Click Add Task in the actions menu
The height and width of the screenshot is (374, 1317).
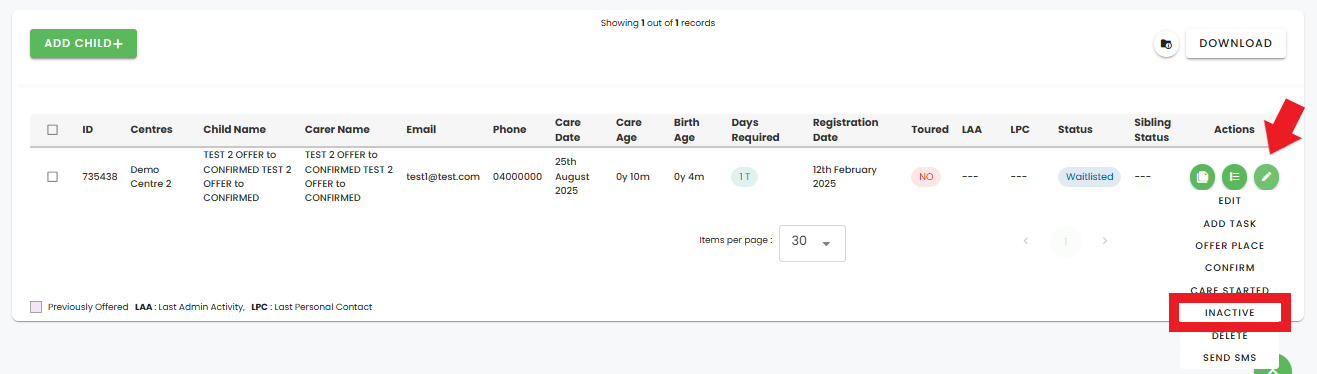coord(1230,224)
